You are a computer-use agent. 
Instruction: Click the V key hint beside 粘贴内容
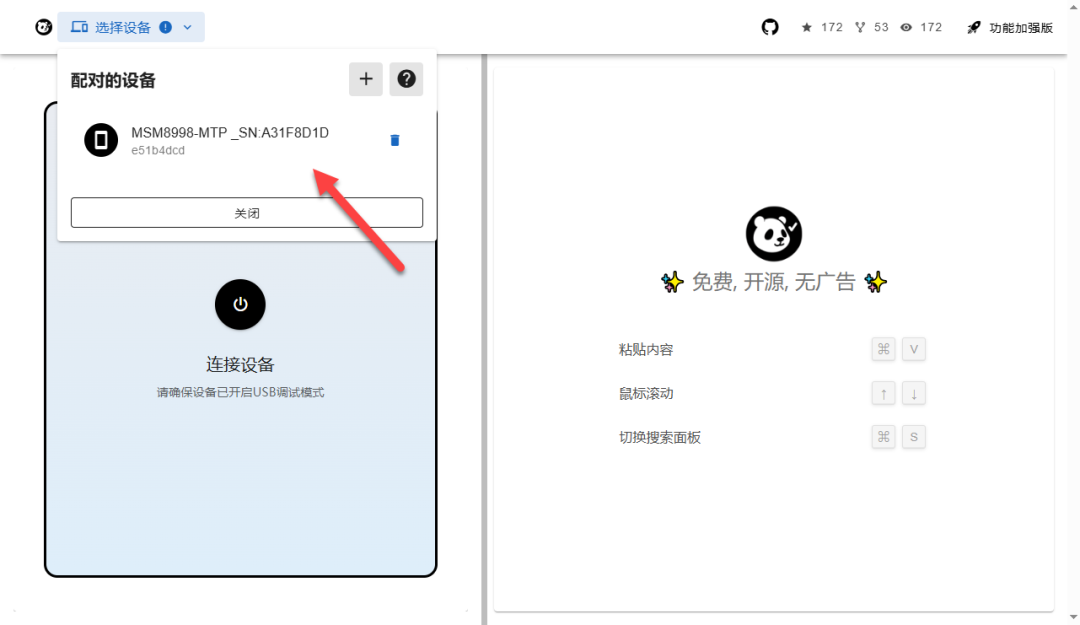(x=914, y=349)
